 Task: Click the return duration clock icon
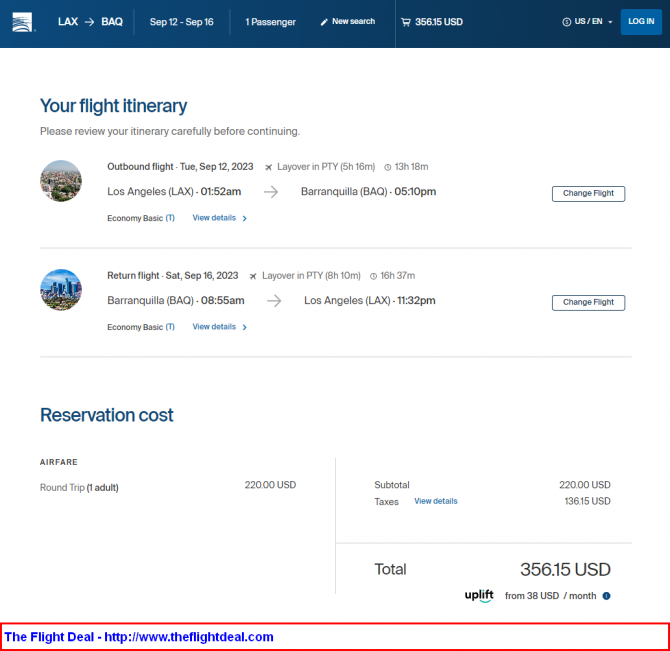pyautogui.click(x=373, y=276)
